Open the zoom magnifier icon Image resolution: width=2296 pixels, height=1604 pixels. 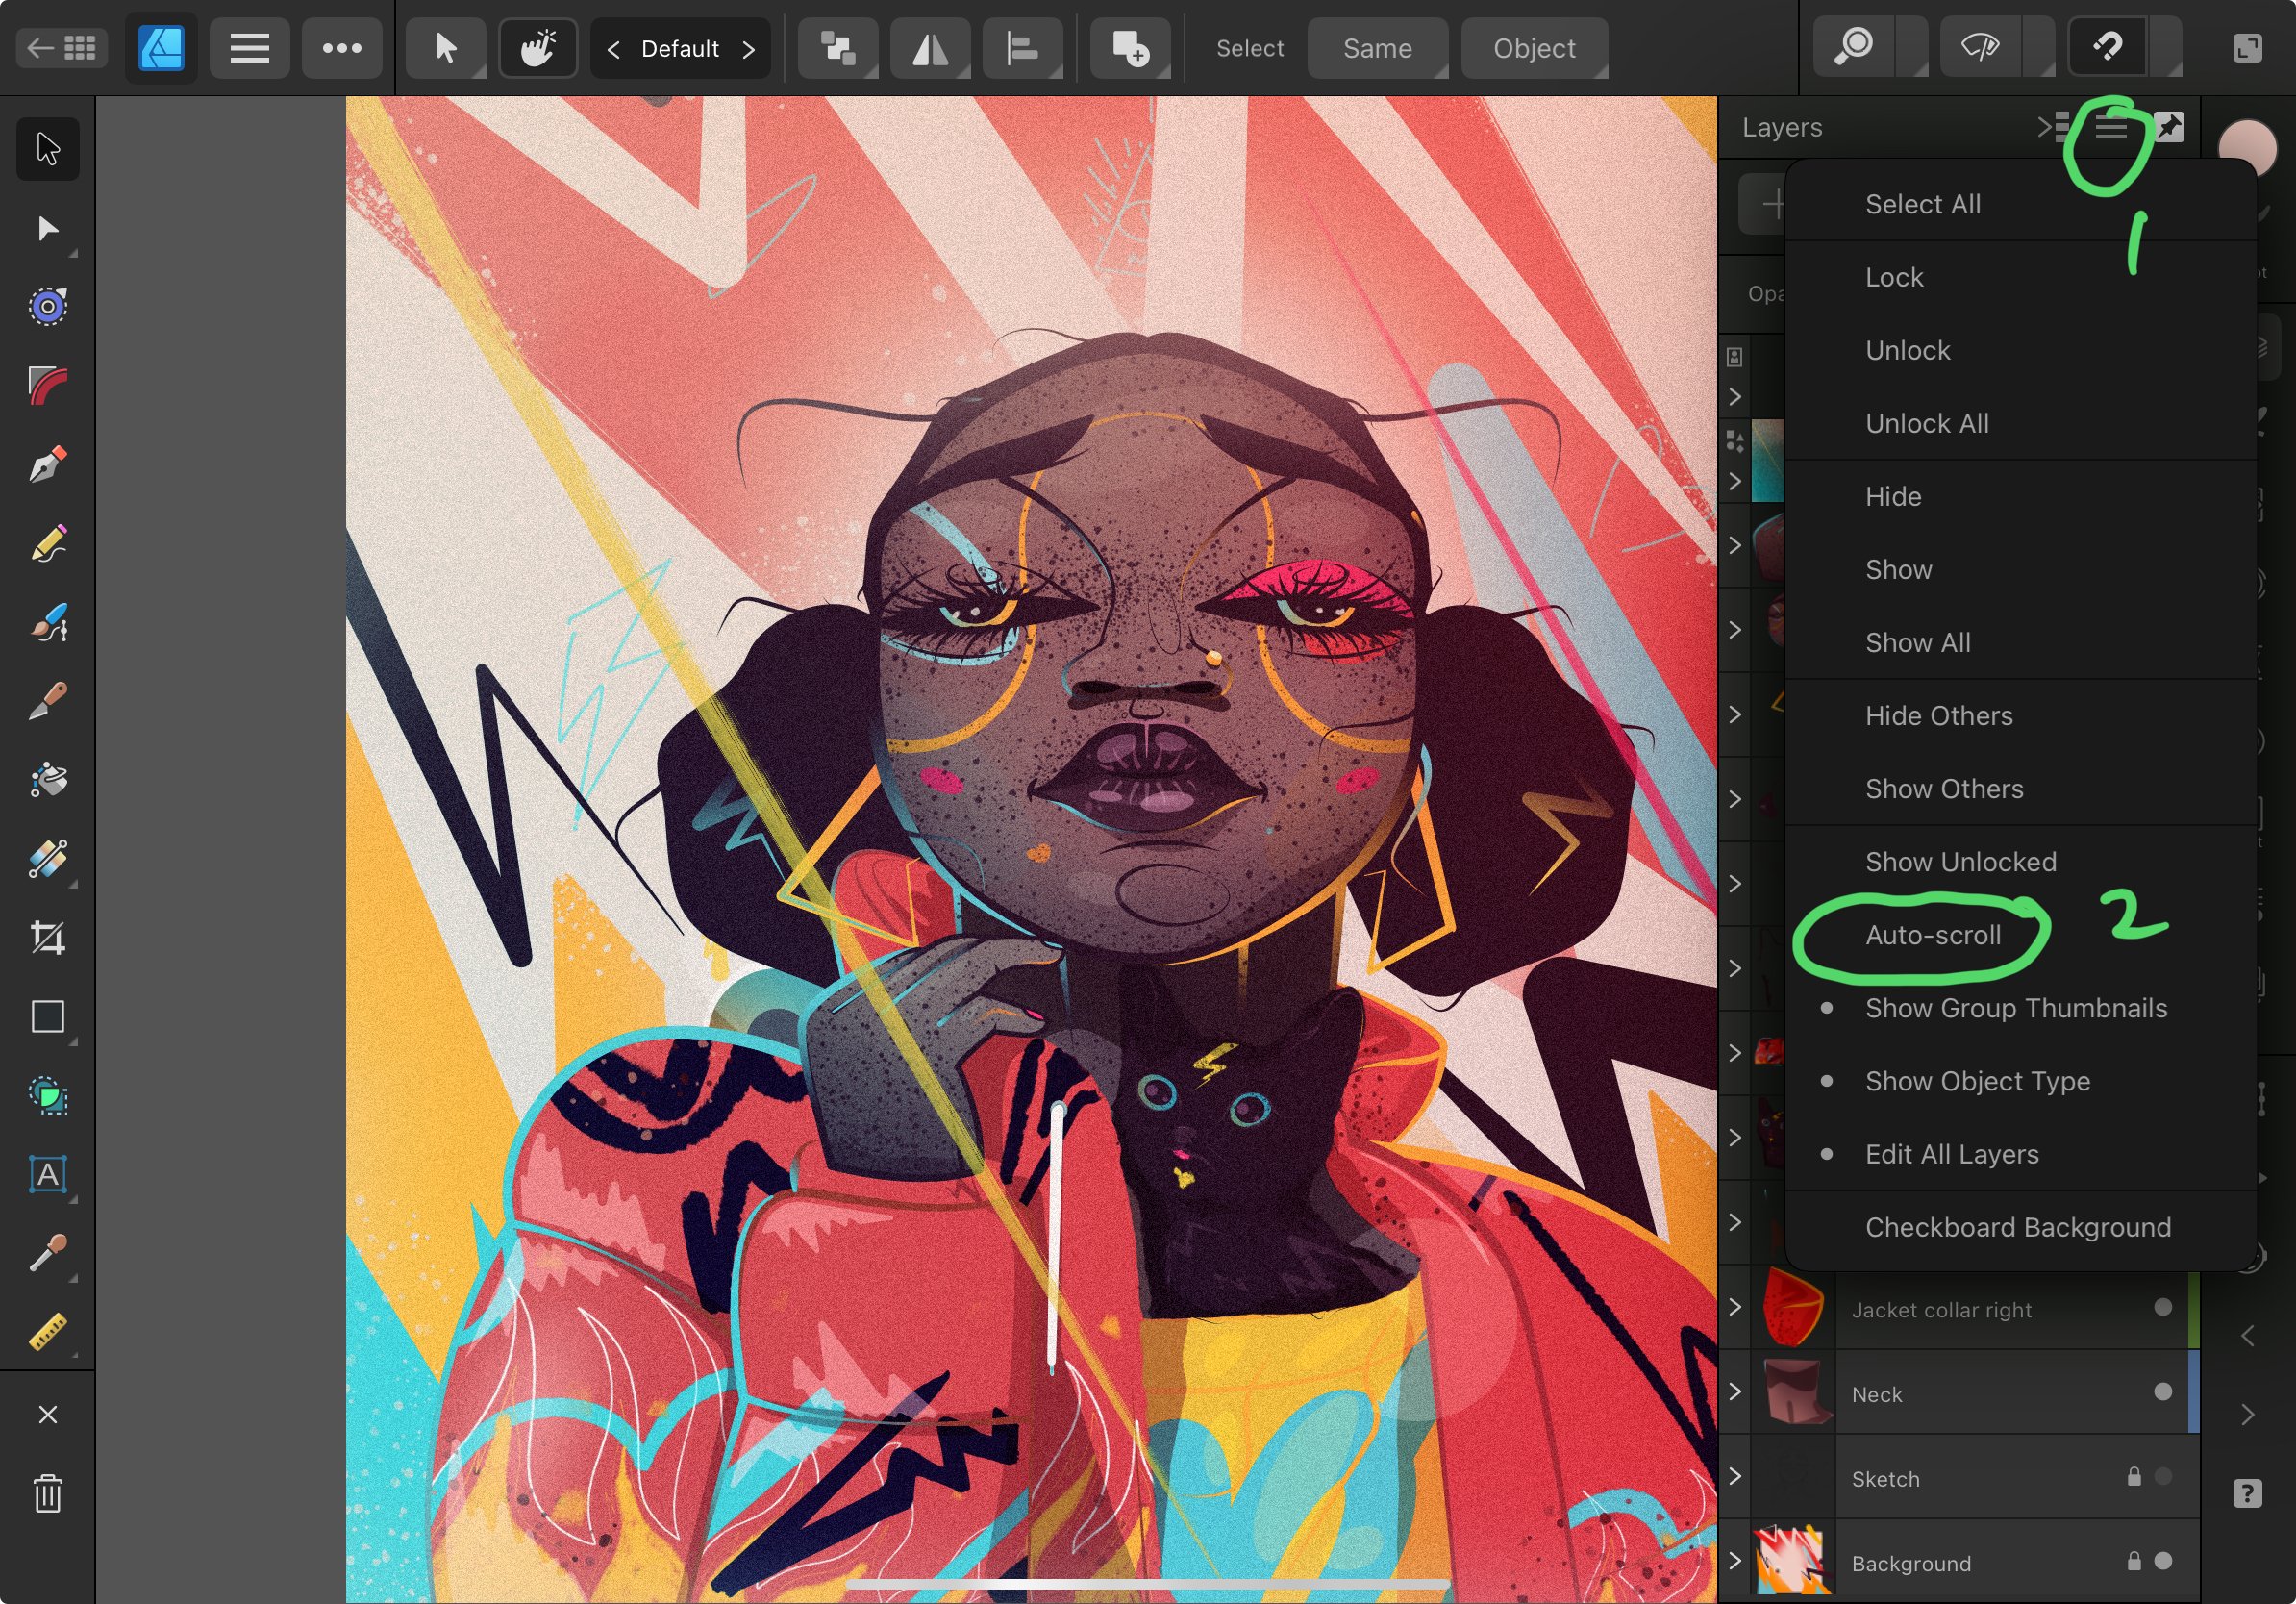pyautogui.click(x=1855, y=46)
